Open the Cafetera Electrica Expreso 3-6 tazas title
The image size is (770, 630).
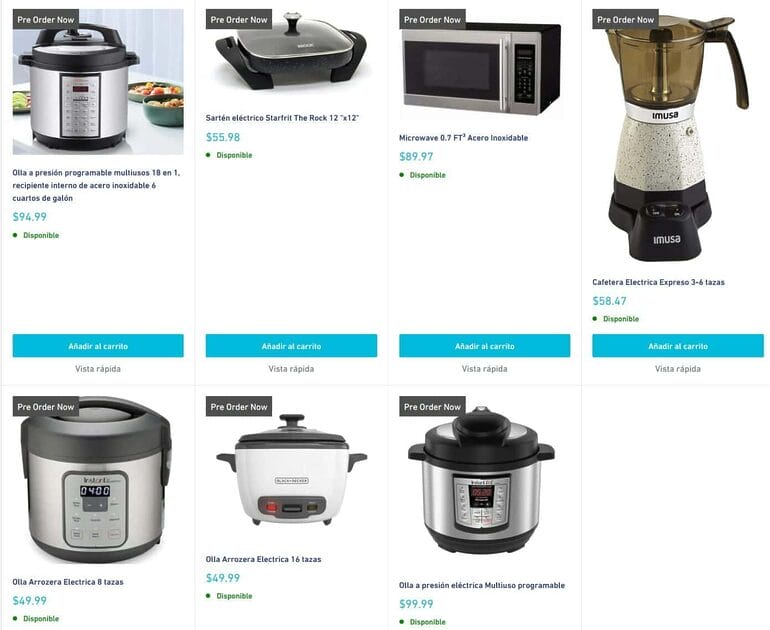tap(658, 282)
